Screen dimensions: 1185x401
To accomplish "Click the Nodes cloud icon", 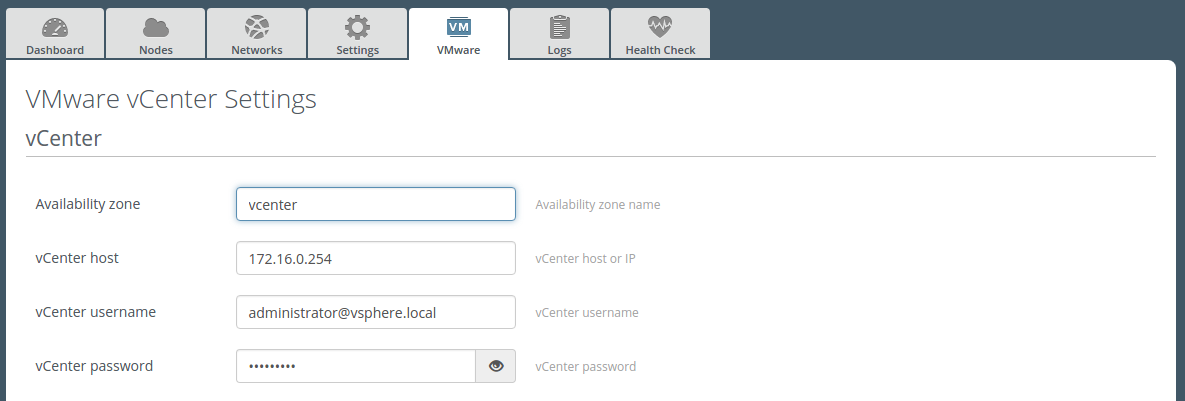I will coord(155,27).
